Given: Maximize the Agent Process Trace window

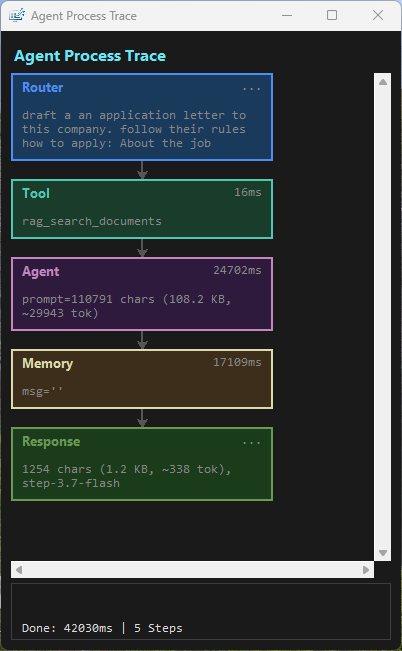Looking at the screenshot, I should tap(332, 15).
